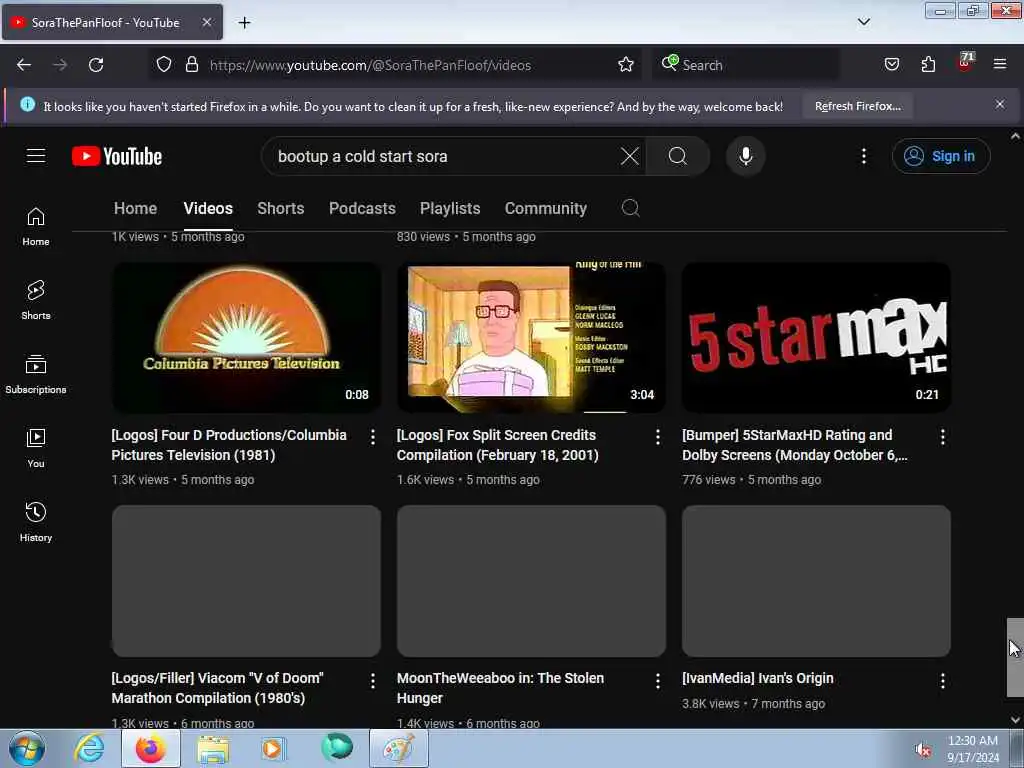Viewport: 1024px width, 768px height.
Task: Reload the page with the refresh icon
Action: 96,65
